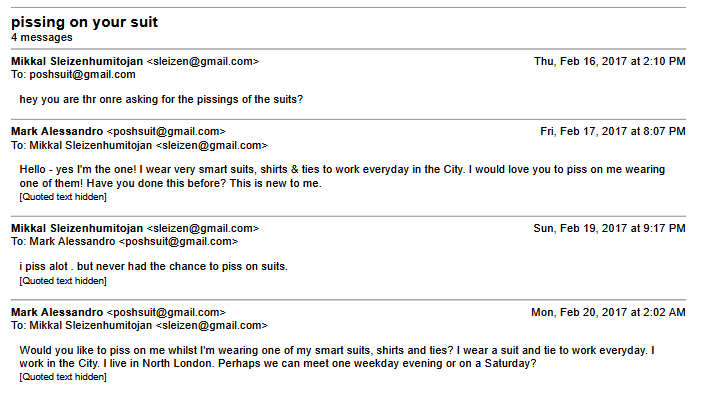710x414 pixels.
Task: Click sender Mark Alessandro in Feb 20 message
Action: [x=57, y=312]
